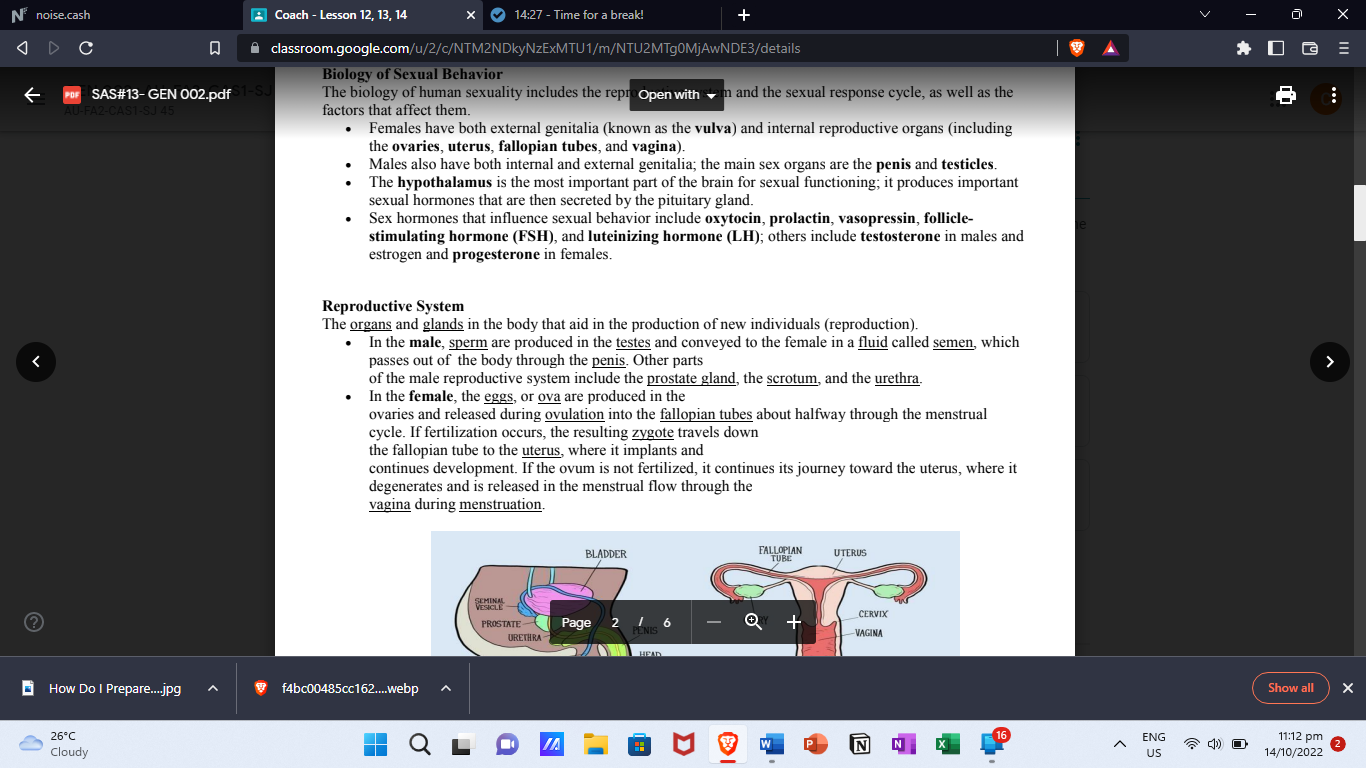Viewport: 1366px width, 768px height.
Task: Reload the current page
Action: coord(86,48)
